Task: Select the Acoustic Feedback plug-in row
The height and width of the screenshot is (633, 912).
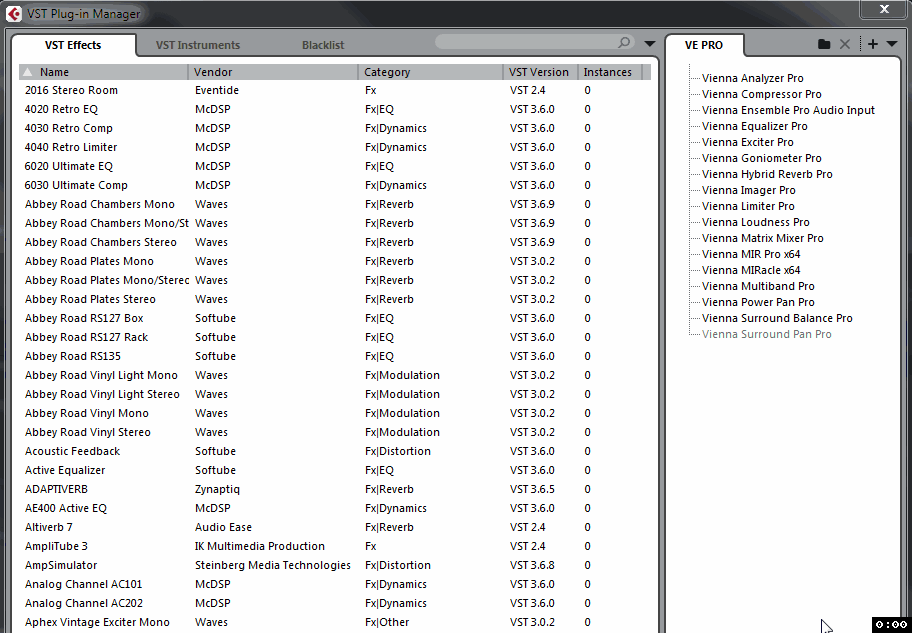Action: 334,451
